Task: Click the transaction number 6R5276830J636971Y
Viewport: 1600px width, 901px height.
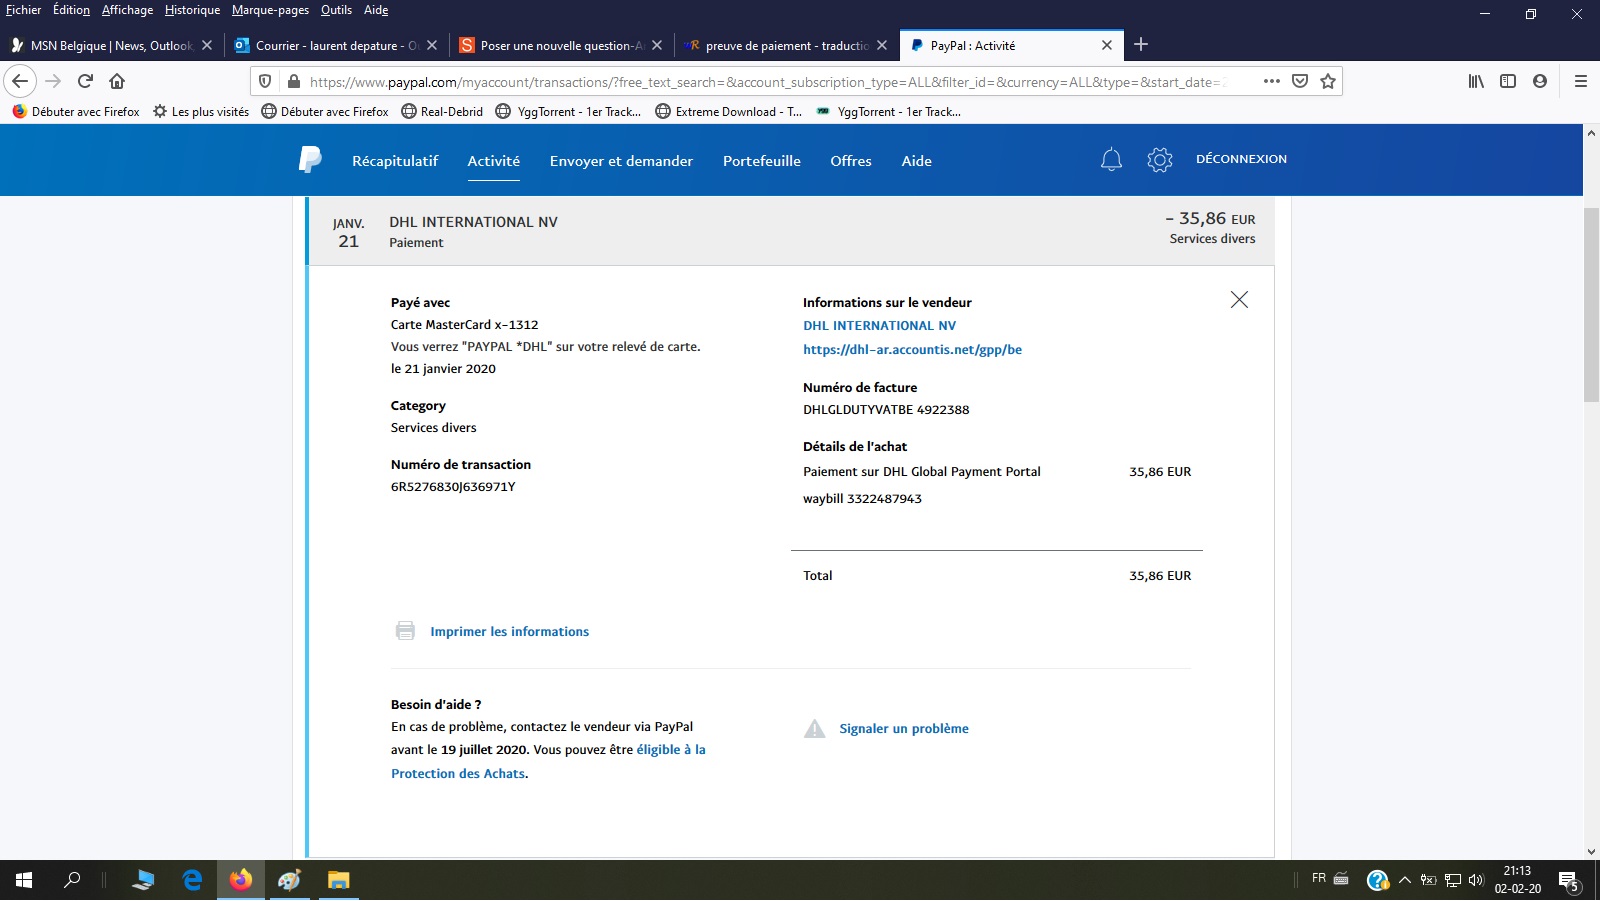Action: pyautogui.click(x=453, y=487)
